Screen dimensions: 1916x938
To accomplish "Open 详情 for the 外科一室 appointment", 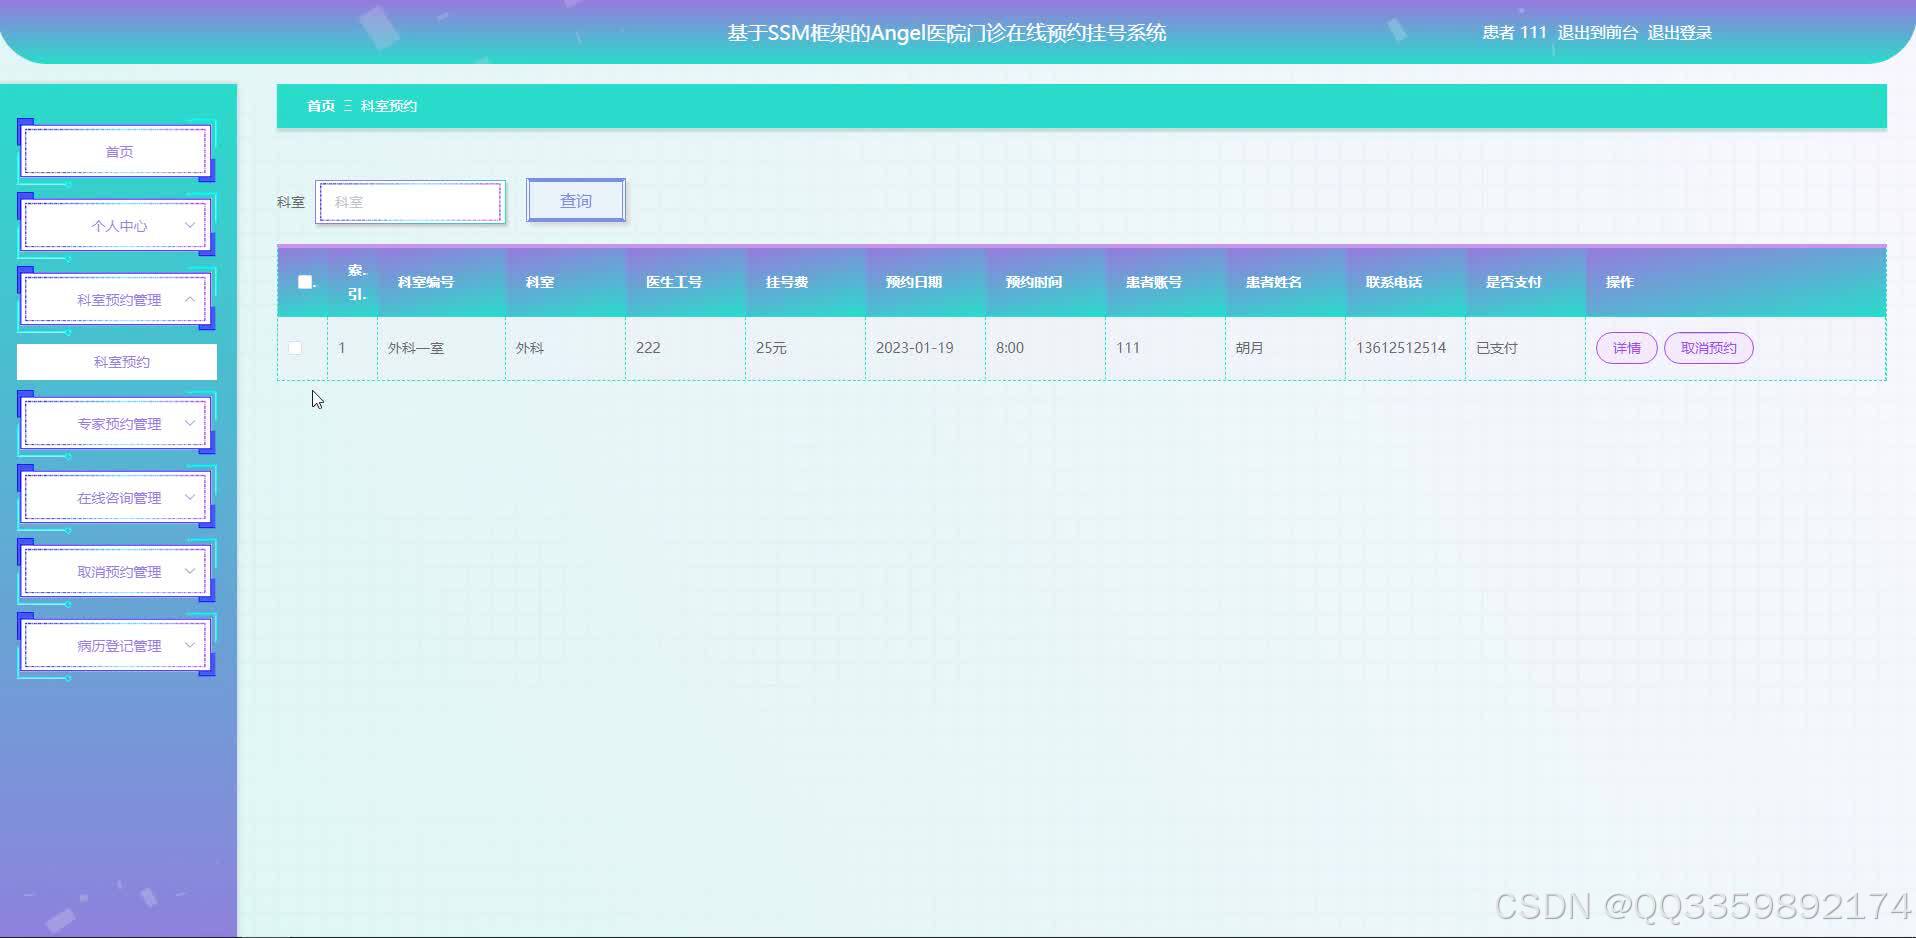I will click(1627, 348).
